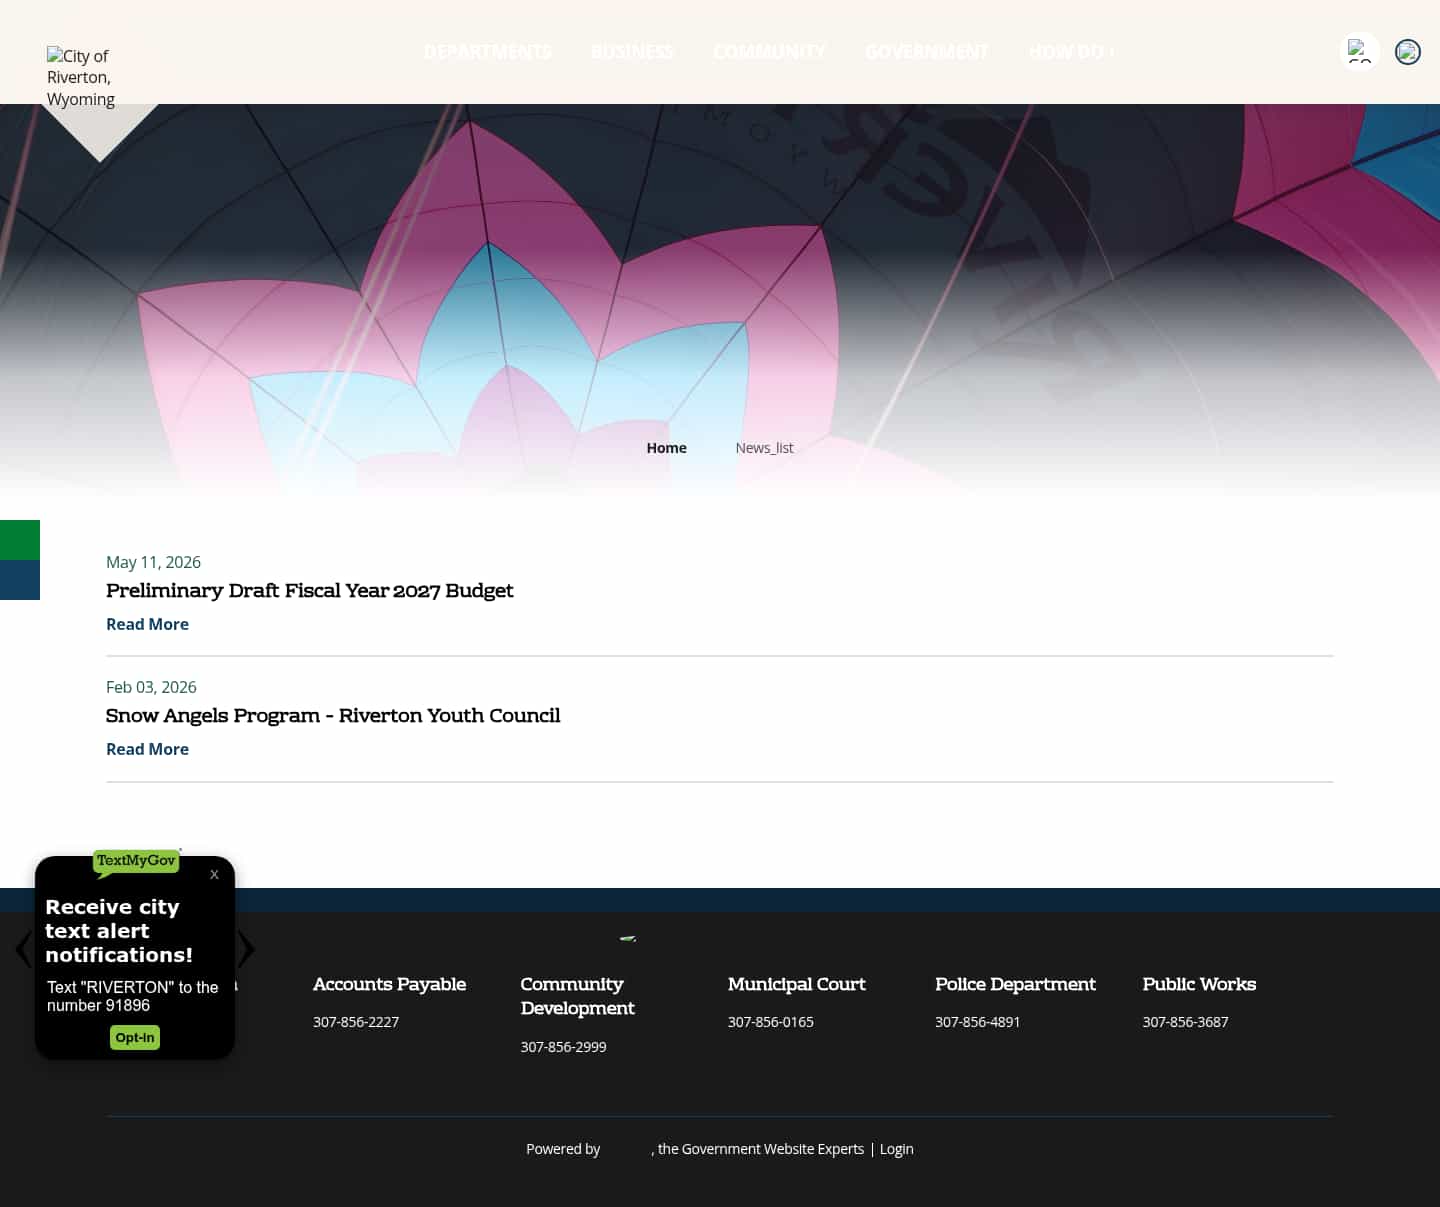1440x1207 pixels.
Task: Select the Community Development heading
Action: tap(577, 996)
